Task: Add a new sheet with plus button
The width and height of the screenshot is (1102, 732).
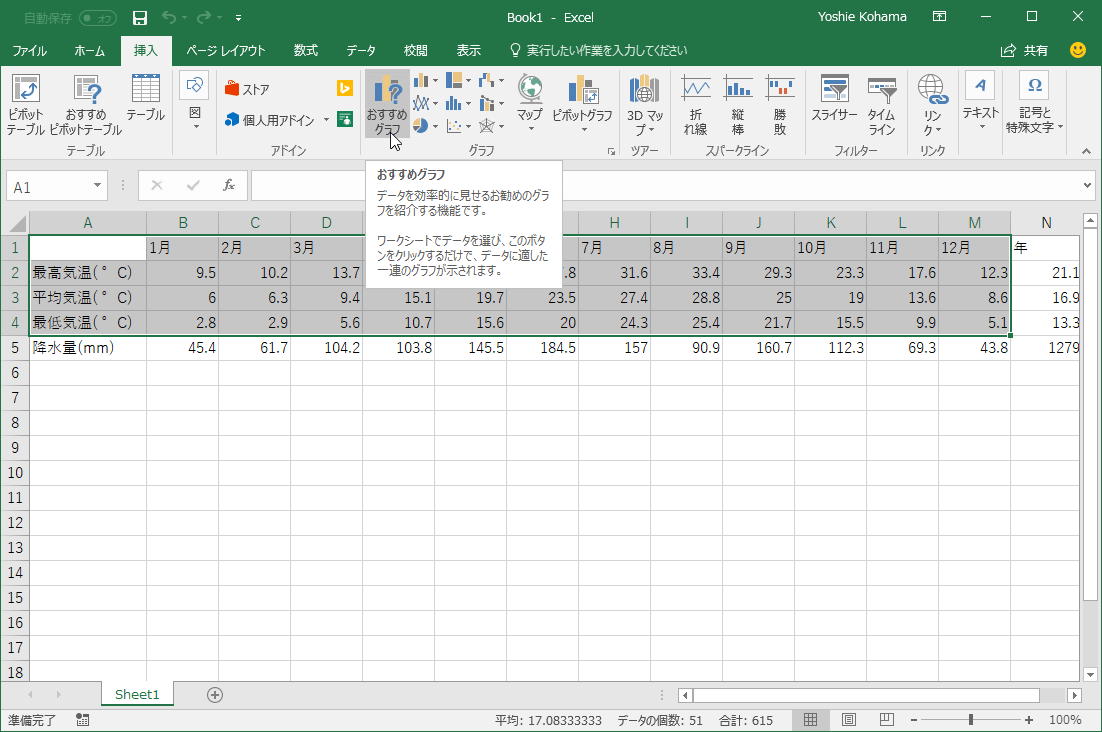Action: [214, 695]
